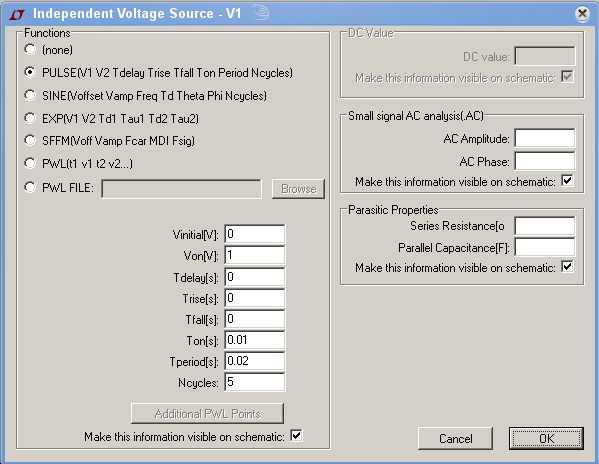Close the Independent Voltage Source dialog

[x=582, y=14]
